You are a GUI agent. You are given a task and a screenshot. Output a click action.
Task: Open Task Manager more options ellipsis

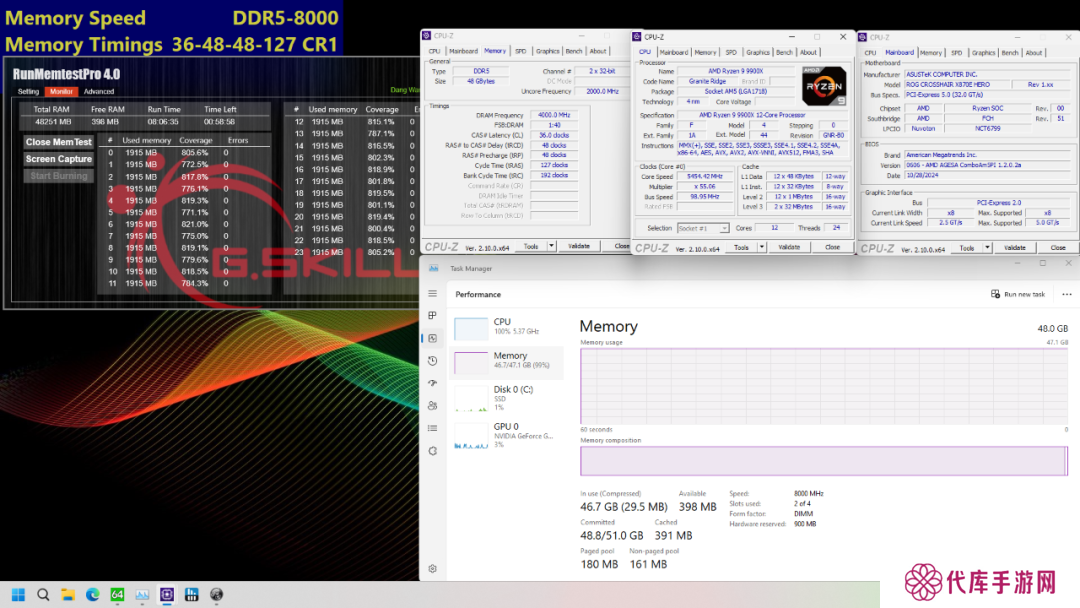(1067, 294)
